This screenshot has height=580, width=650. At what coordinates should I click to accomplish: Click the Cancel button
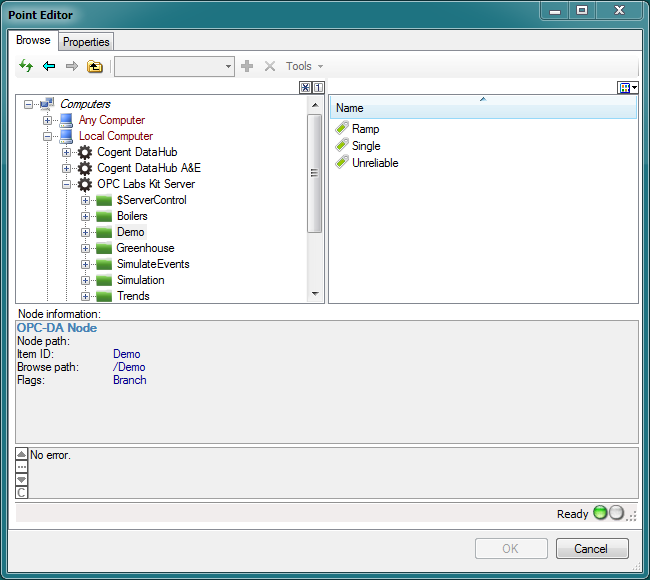coord(592,548)
